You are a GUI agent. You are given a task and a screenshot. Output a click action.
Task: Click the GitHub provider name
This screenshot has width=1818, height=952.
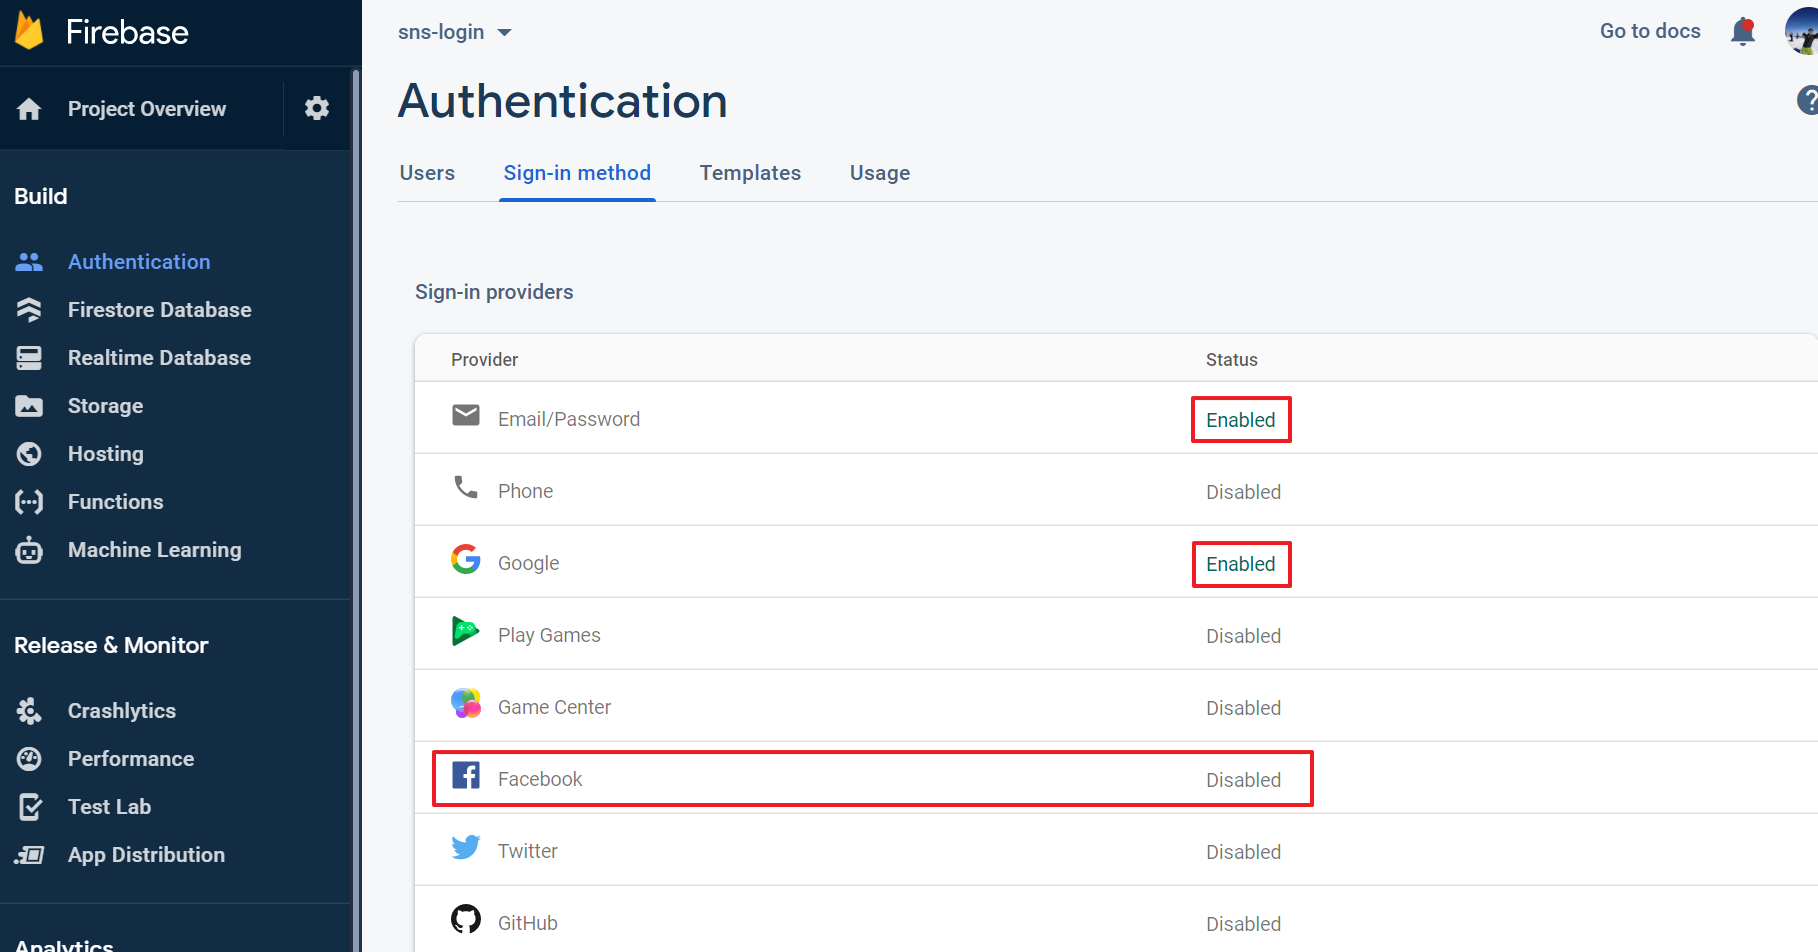pyautogui.click(x=527, y=923)
